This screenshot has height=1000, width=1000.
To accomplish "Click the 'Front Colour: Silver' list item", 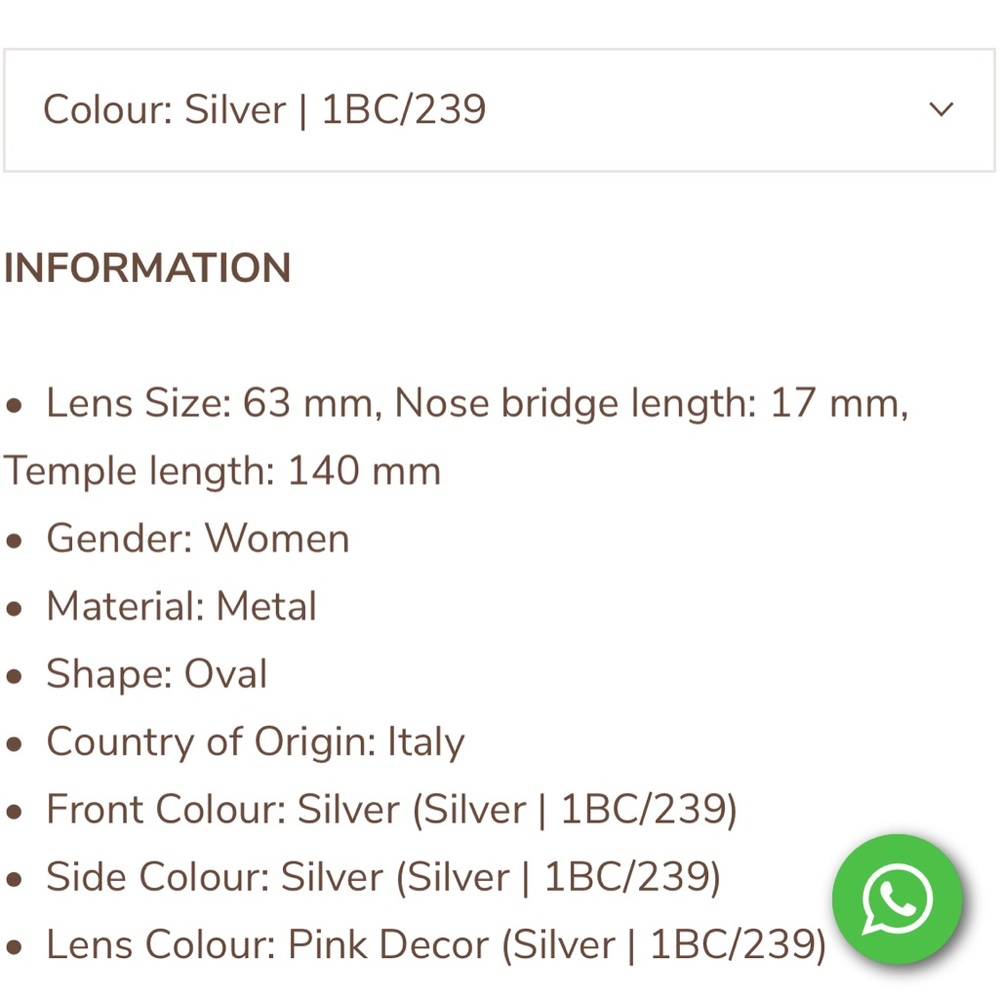I will [x=391, y=810].
